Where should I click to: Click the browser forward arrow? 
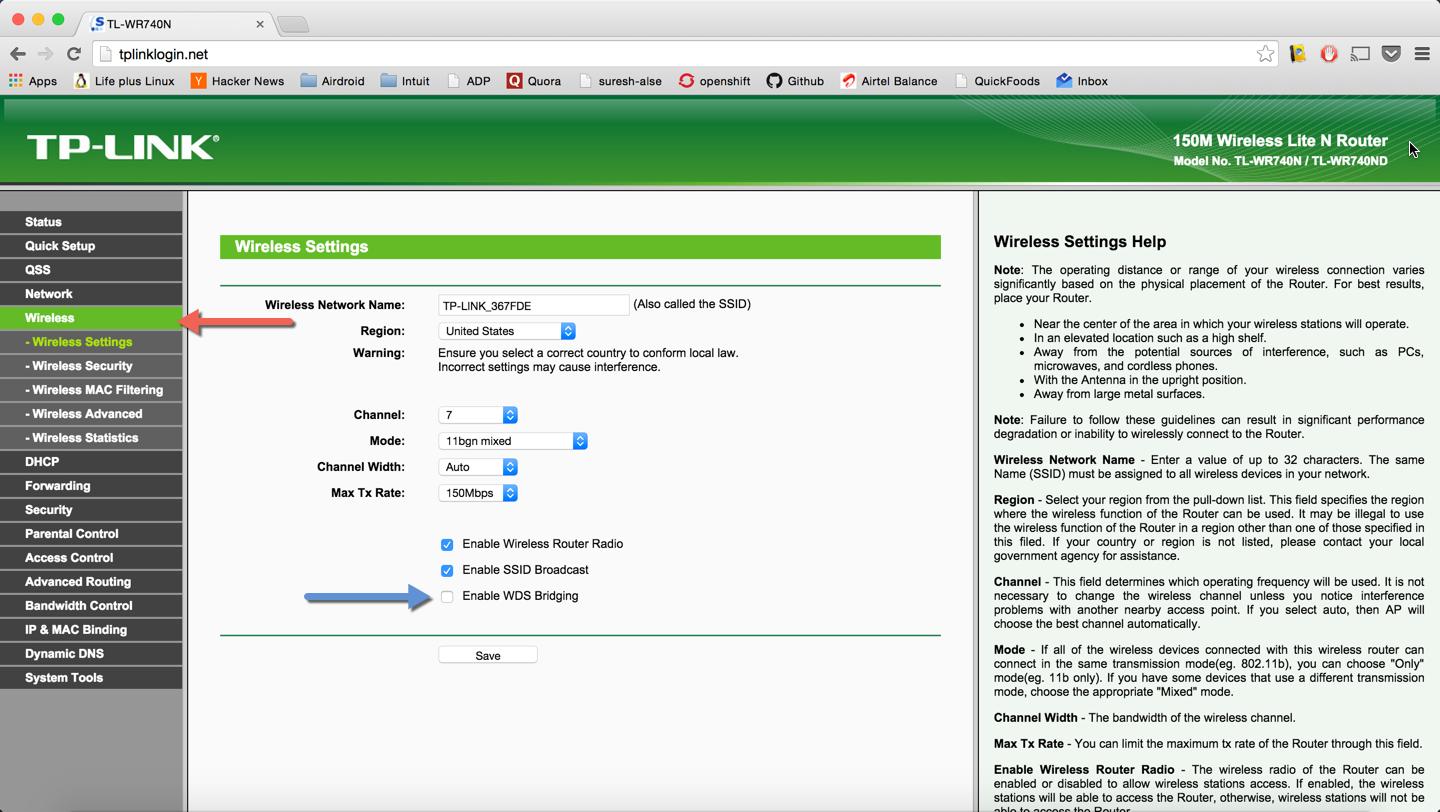click(x=45, y=54)
